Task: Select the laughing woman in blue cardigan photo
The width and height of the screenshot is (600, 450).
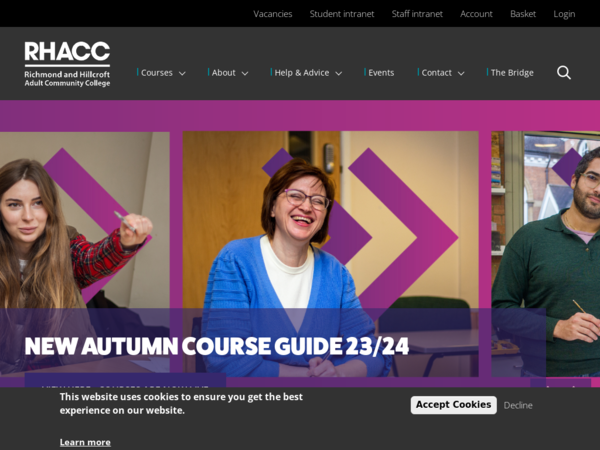Action: pyautogui.click(x=331, y=254)
